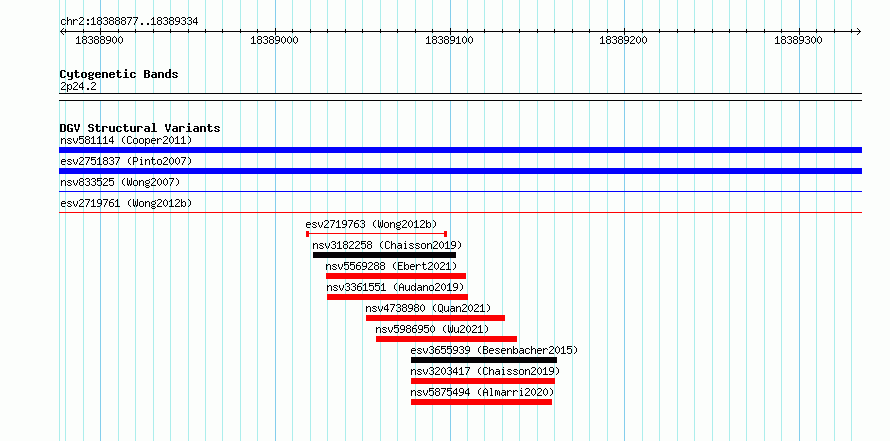Click ruler position 18388900
Viewport: 890px width, 441px height.
coord(99,41)
